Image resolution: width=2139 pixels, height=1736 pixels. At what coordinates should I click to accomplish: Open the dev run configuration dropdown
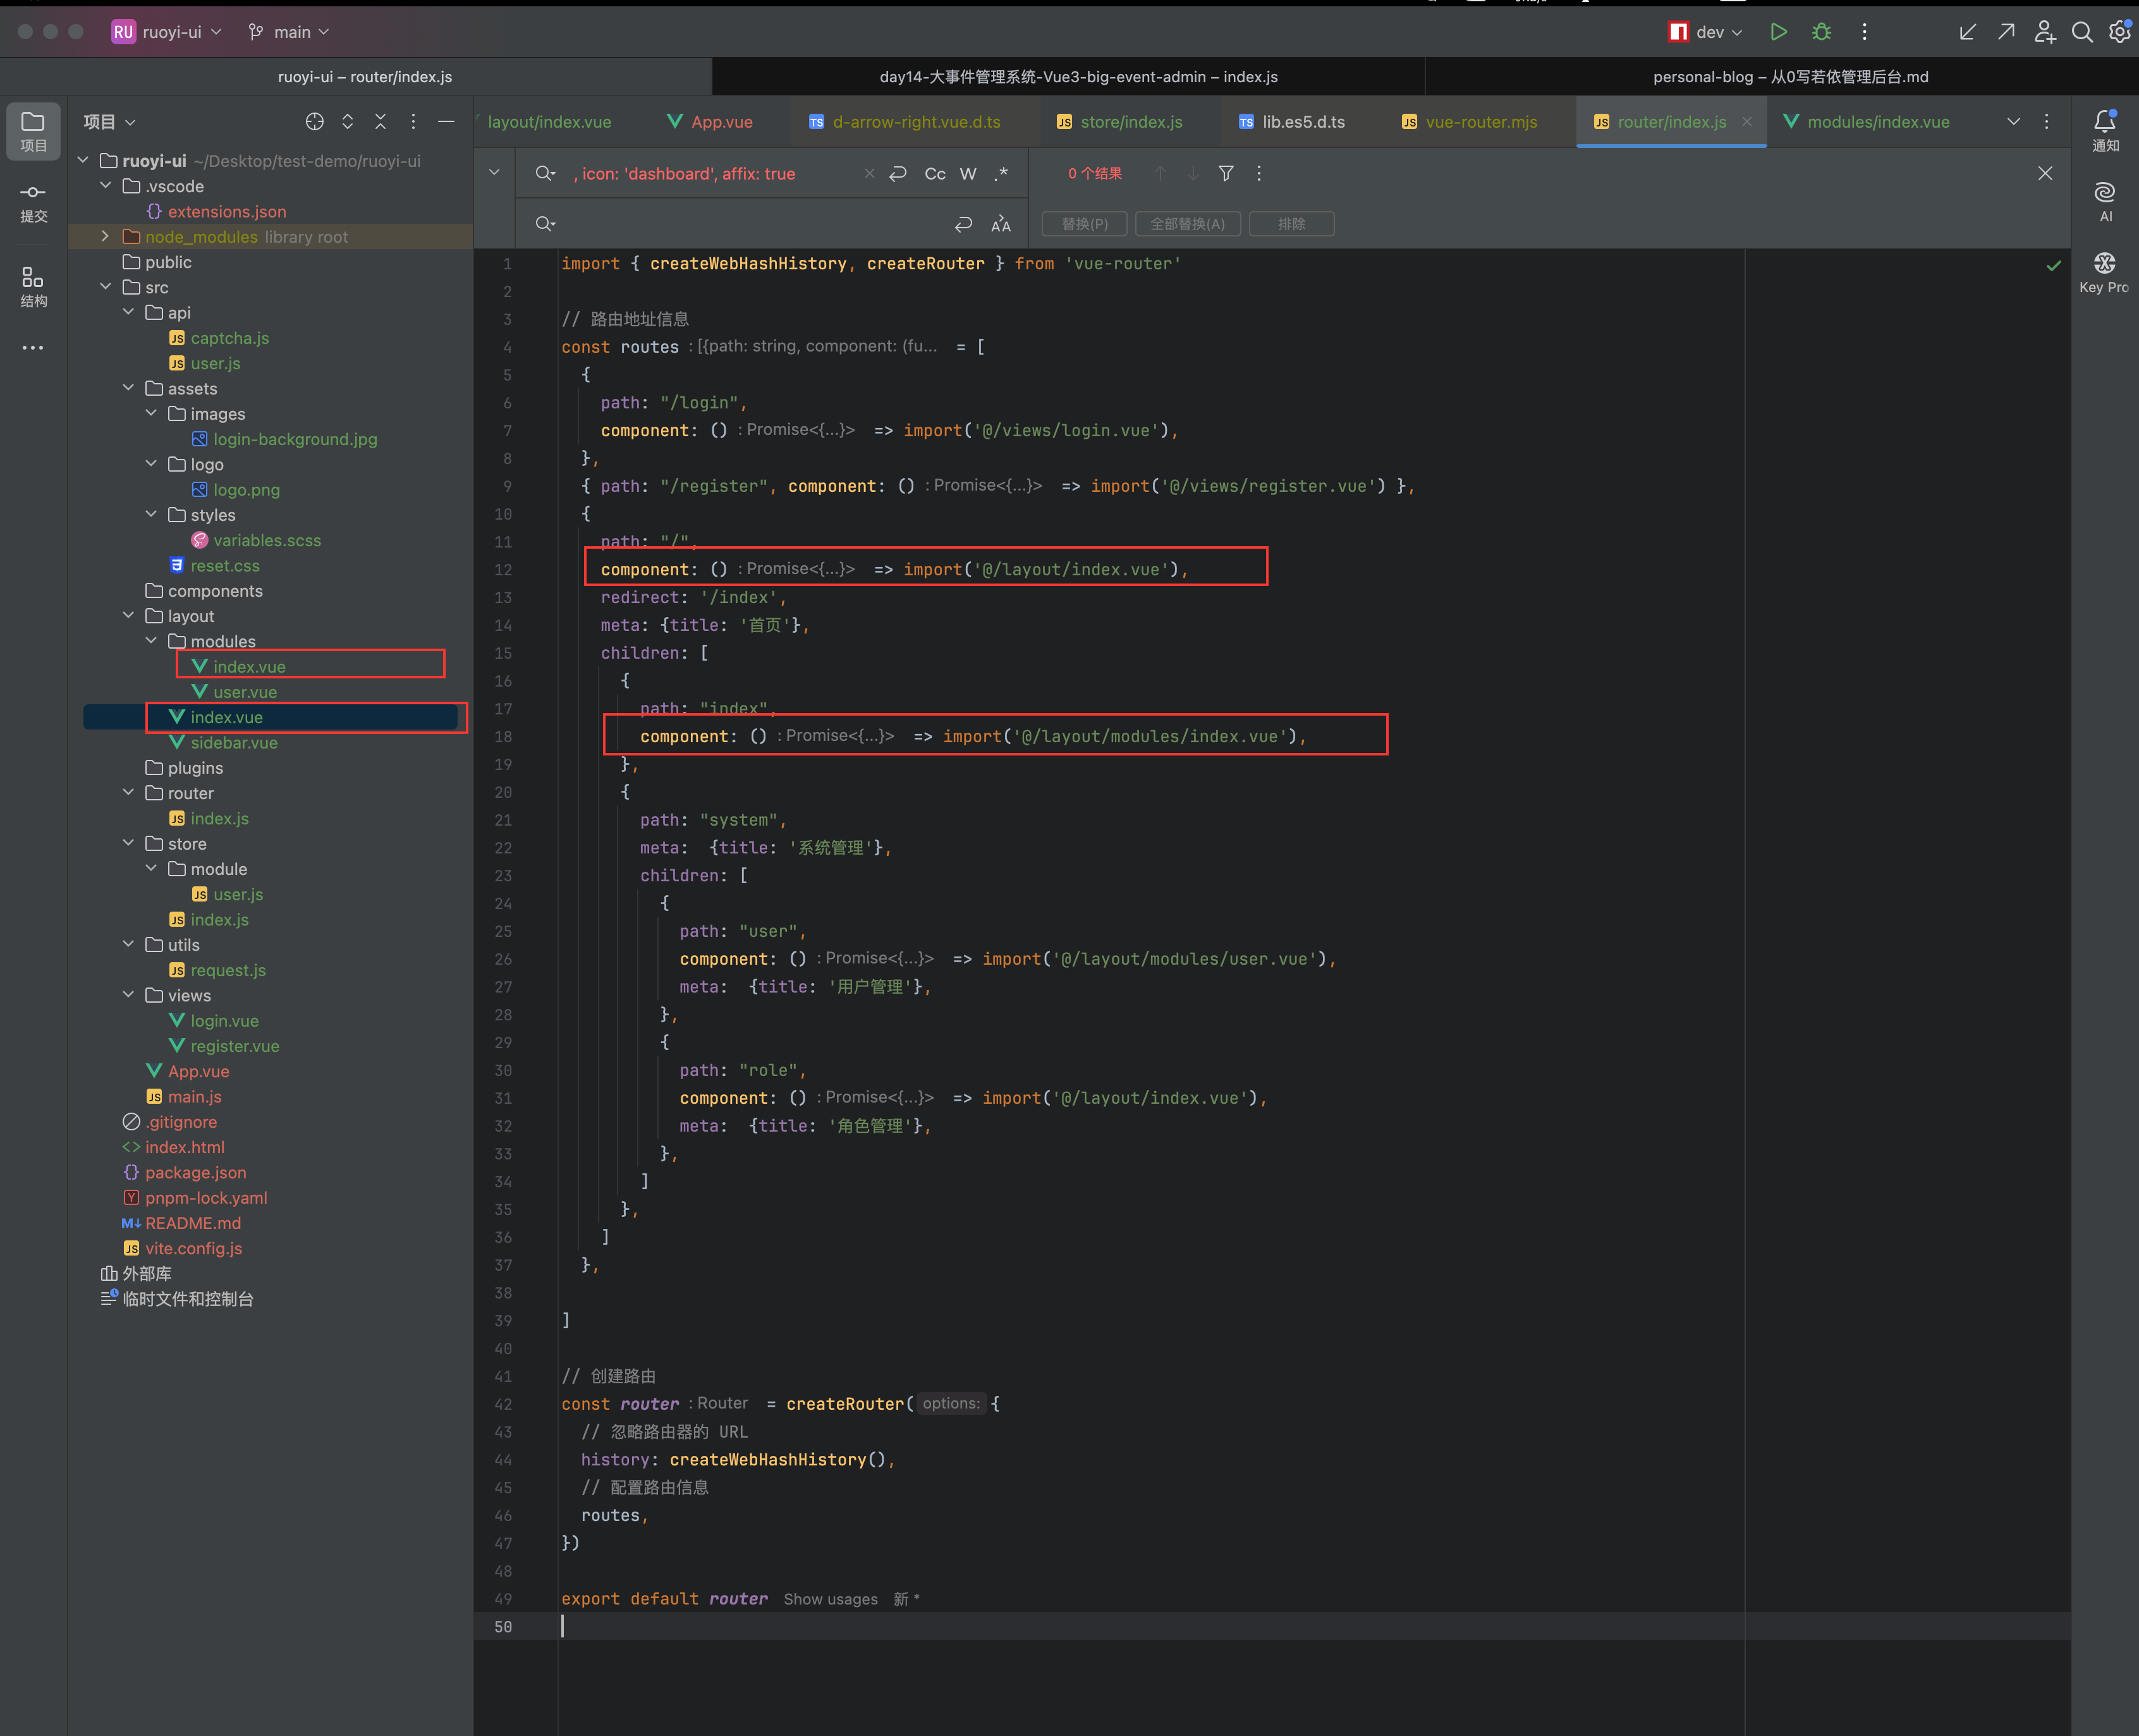click(x=1705, y=32)
